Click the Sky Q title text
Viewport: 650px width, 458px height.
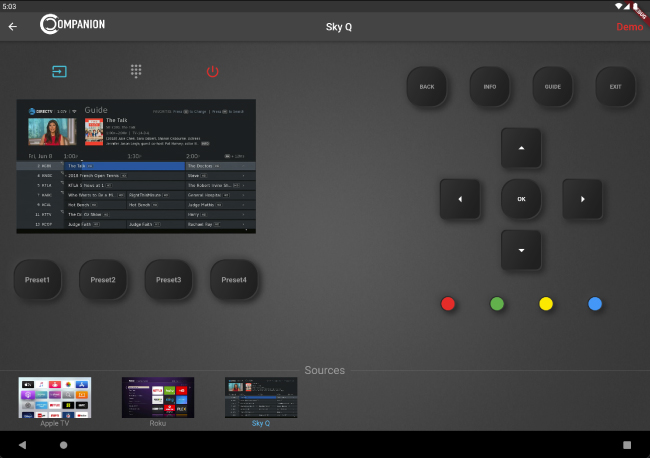(339, 27)
